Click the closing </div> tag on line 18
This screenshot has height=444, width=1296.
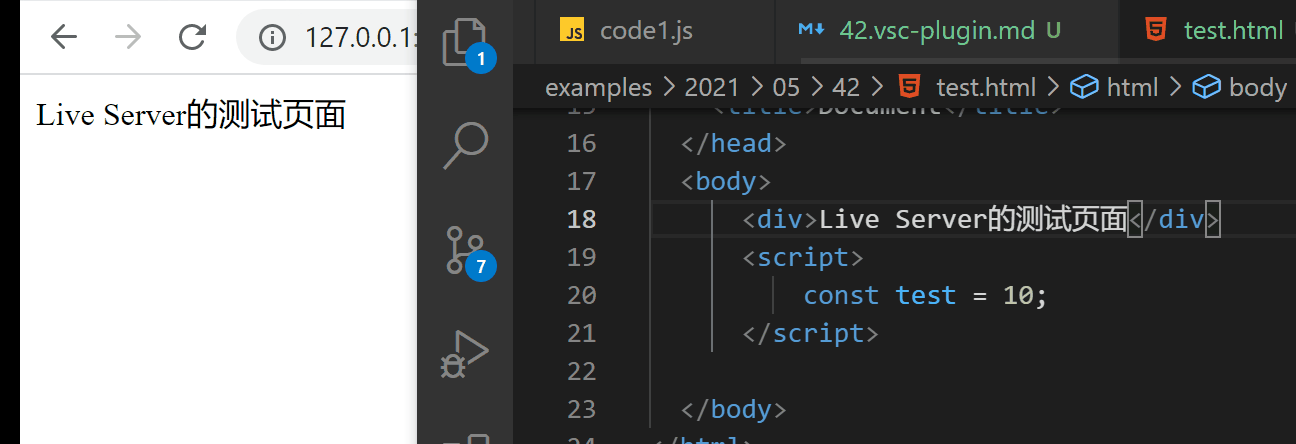[x=1174, y=220]
